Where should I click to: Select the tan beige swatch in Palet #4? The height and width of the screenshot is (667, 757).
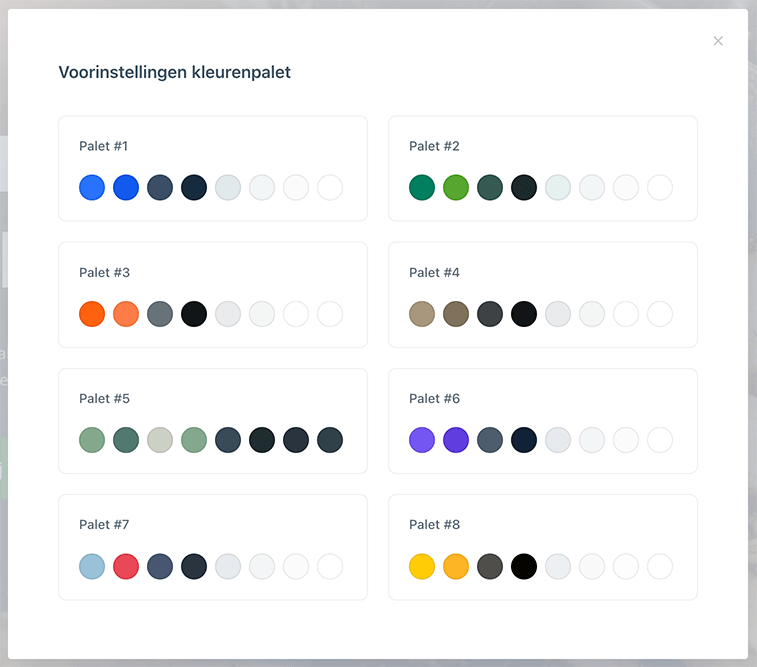(422, 314)
